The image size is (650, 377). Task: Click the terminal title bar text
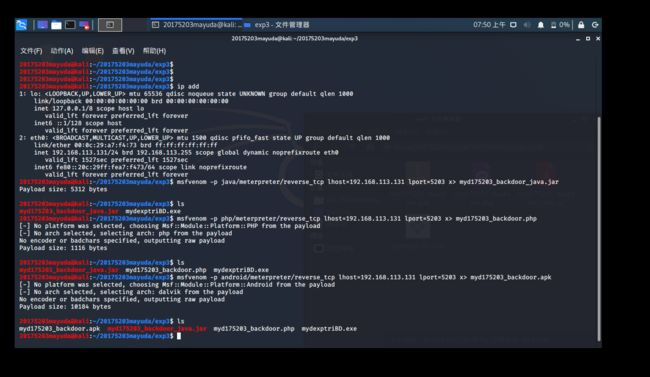point(294,39)
